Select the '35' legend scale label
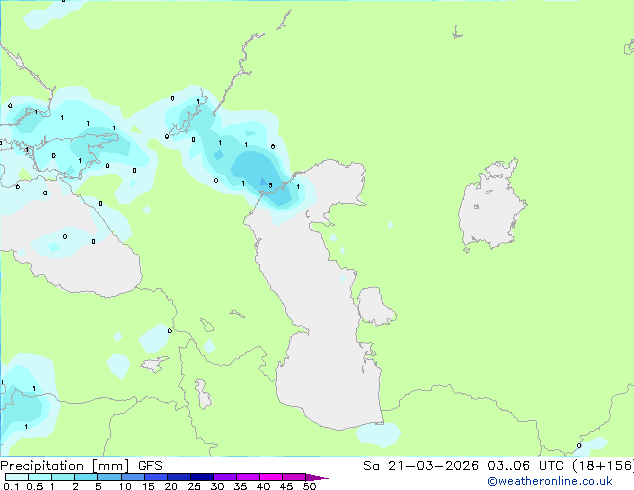 coord(240,486)
